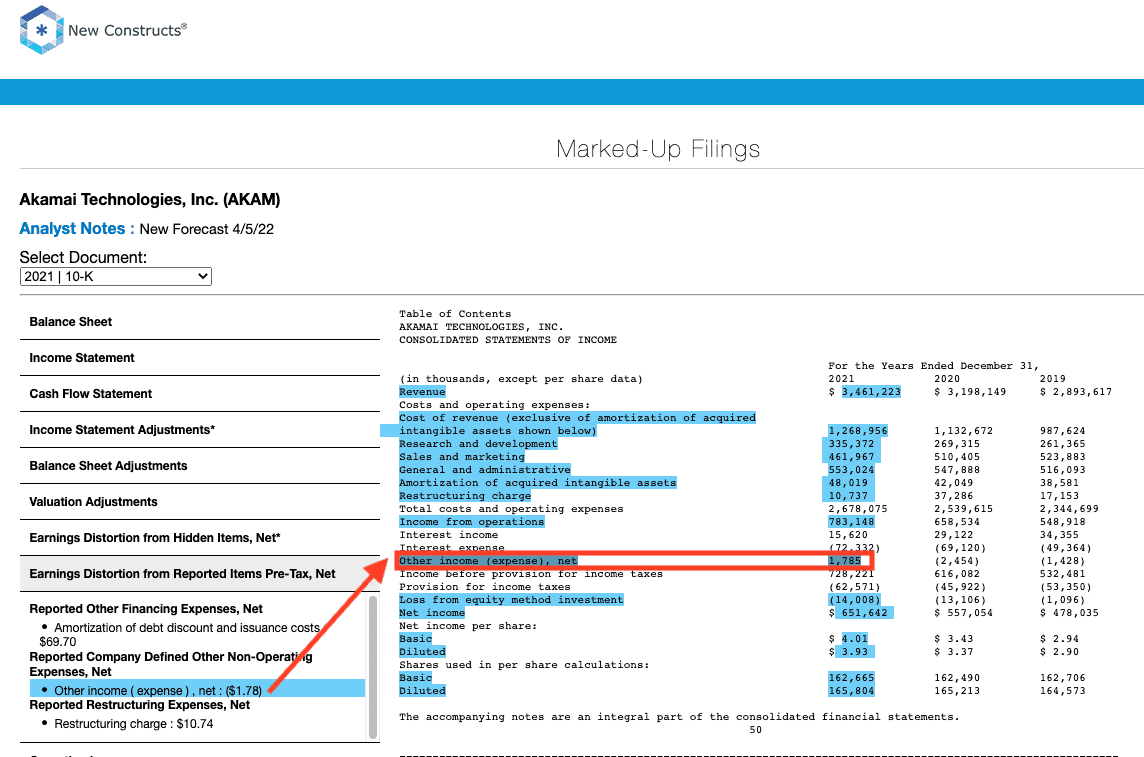The image size is (1144, 757).
Task: Click the highlighted basic shares value 162,665
Action: click(851, 678)
